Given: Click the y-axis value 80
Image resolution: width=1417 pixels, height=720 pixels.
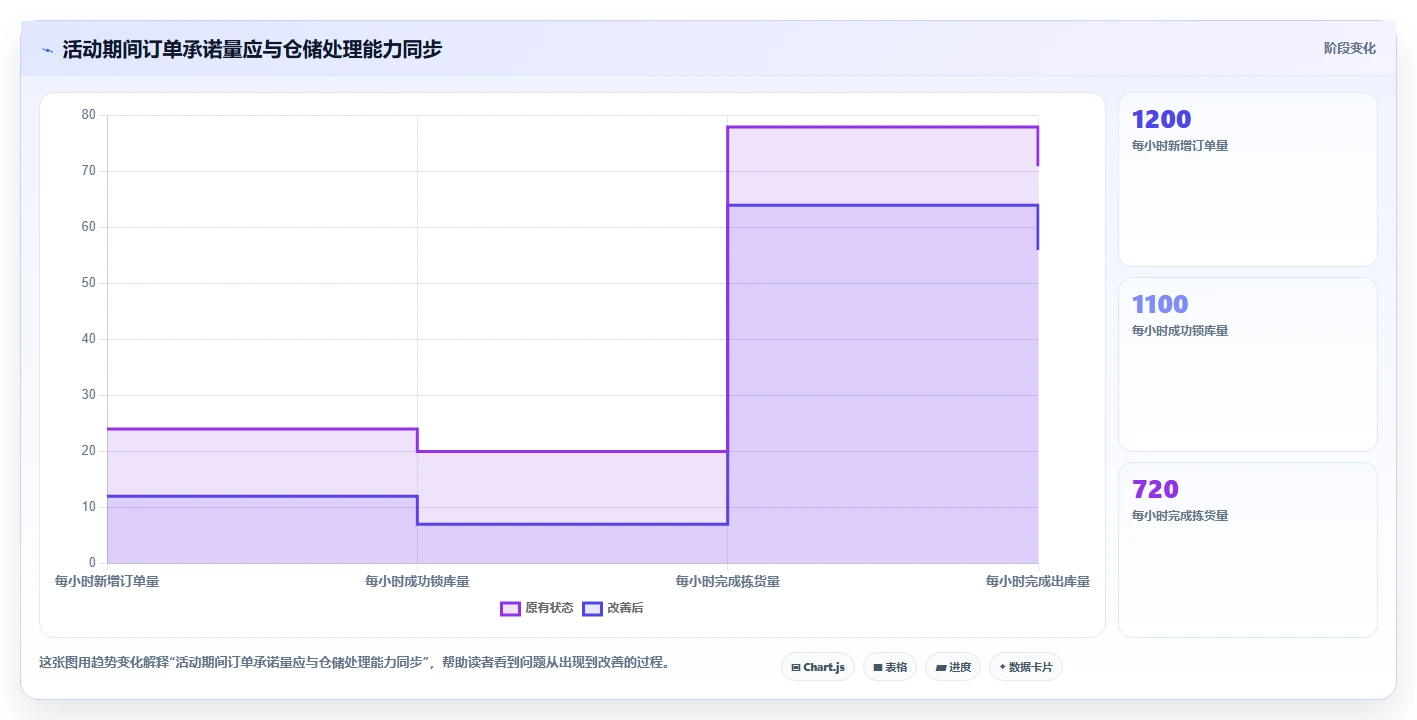Looking at the screenshot, I should [89, 115].
